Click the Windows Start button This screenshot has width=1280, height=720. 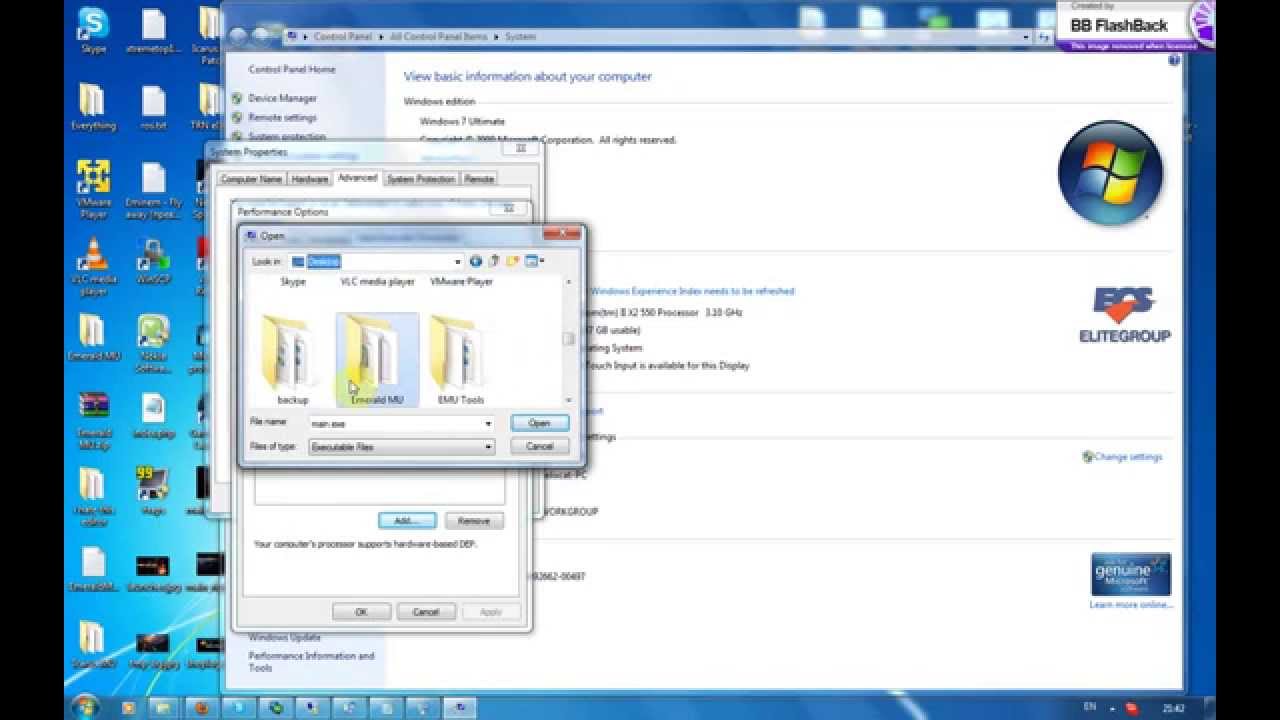coord(86,707)
